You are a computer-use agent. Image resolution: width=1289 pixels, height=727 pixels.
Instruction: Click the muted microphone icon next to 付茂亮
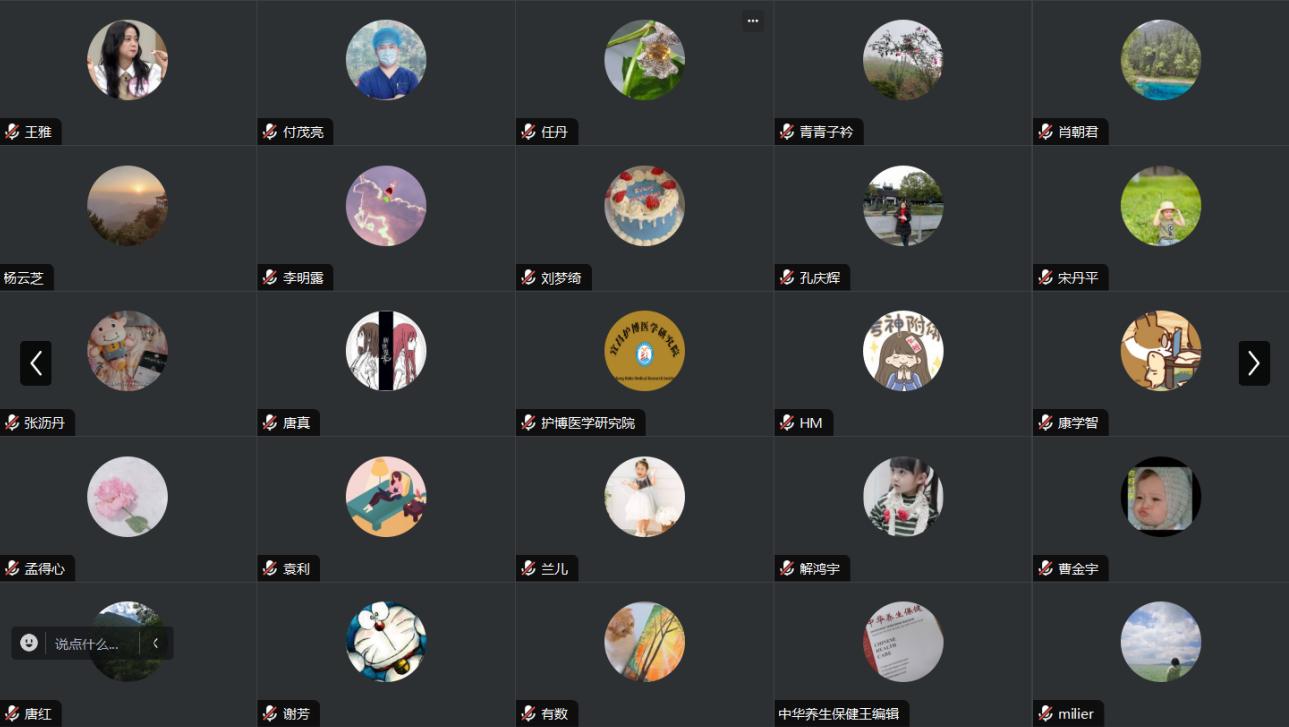270,132
